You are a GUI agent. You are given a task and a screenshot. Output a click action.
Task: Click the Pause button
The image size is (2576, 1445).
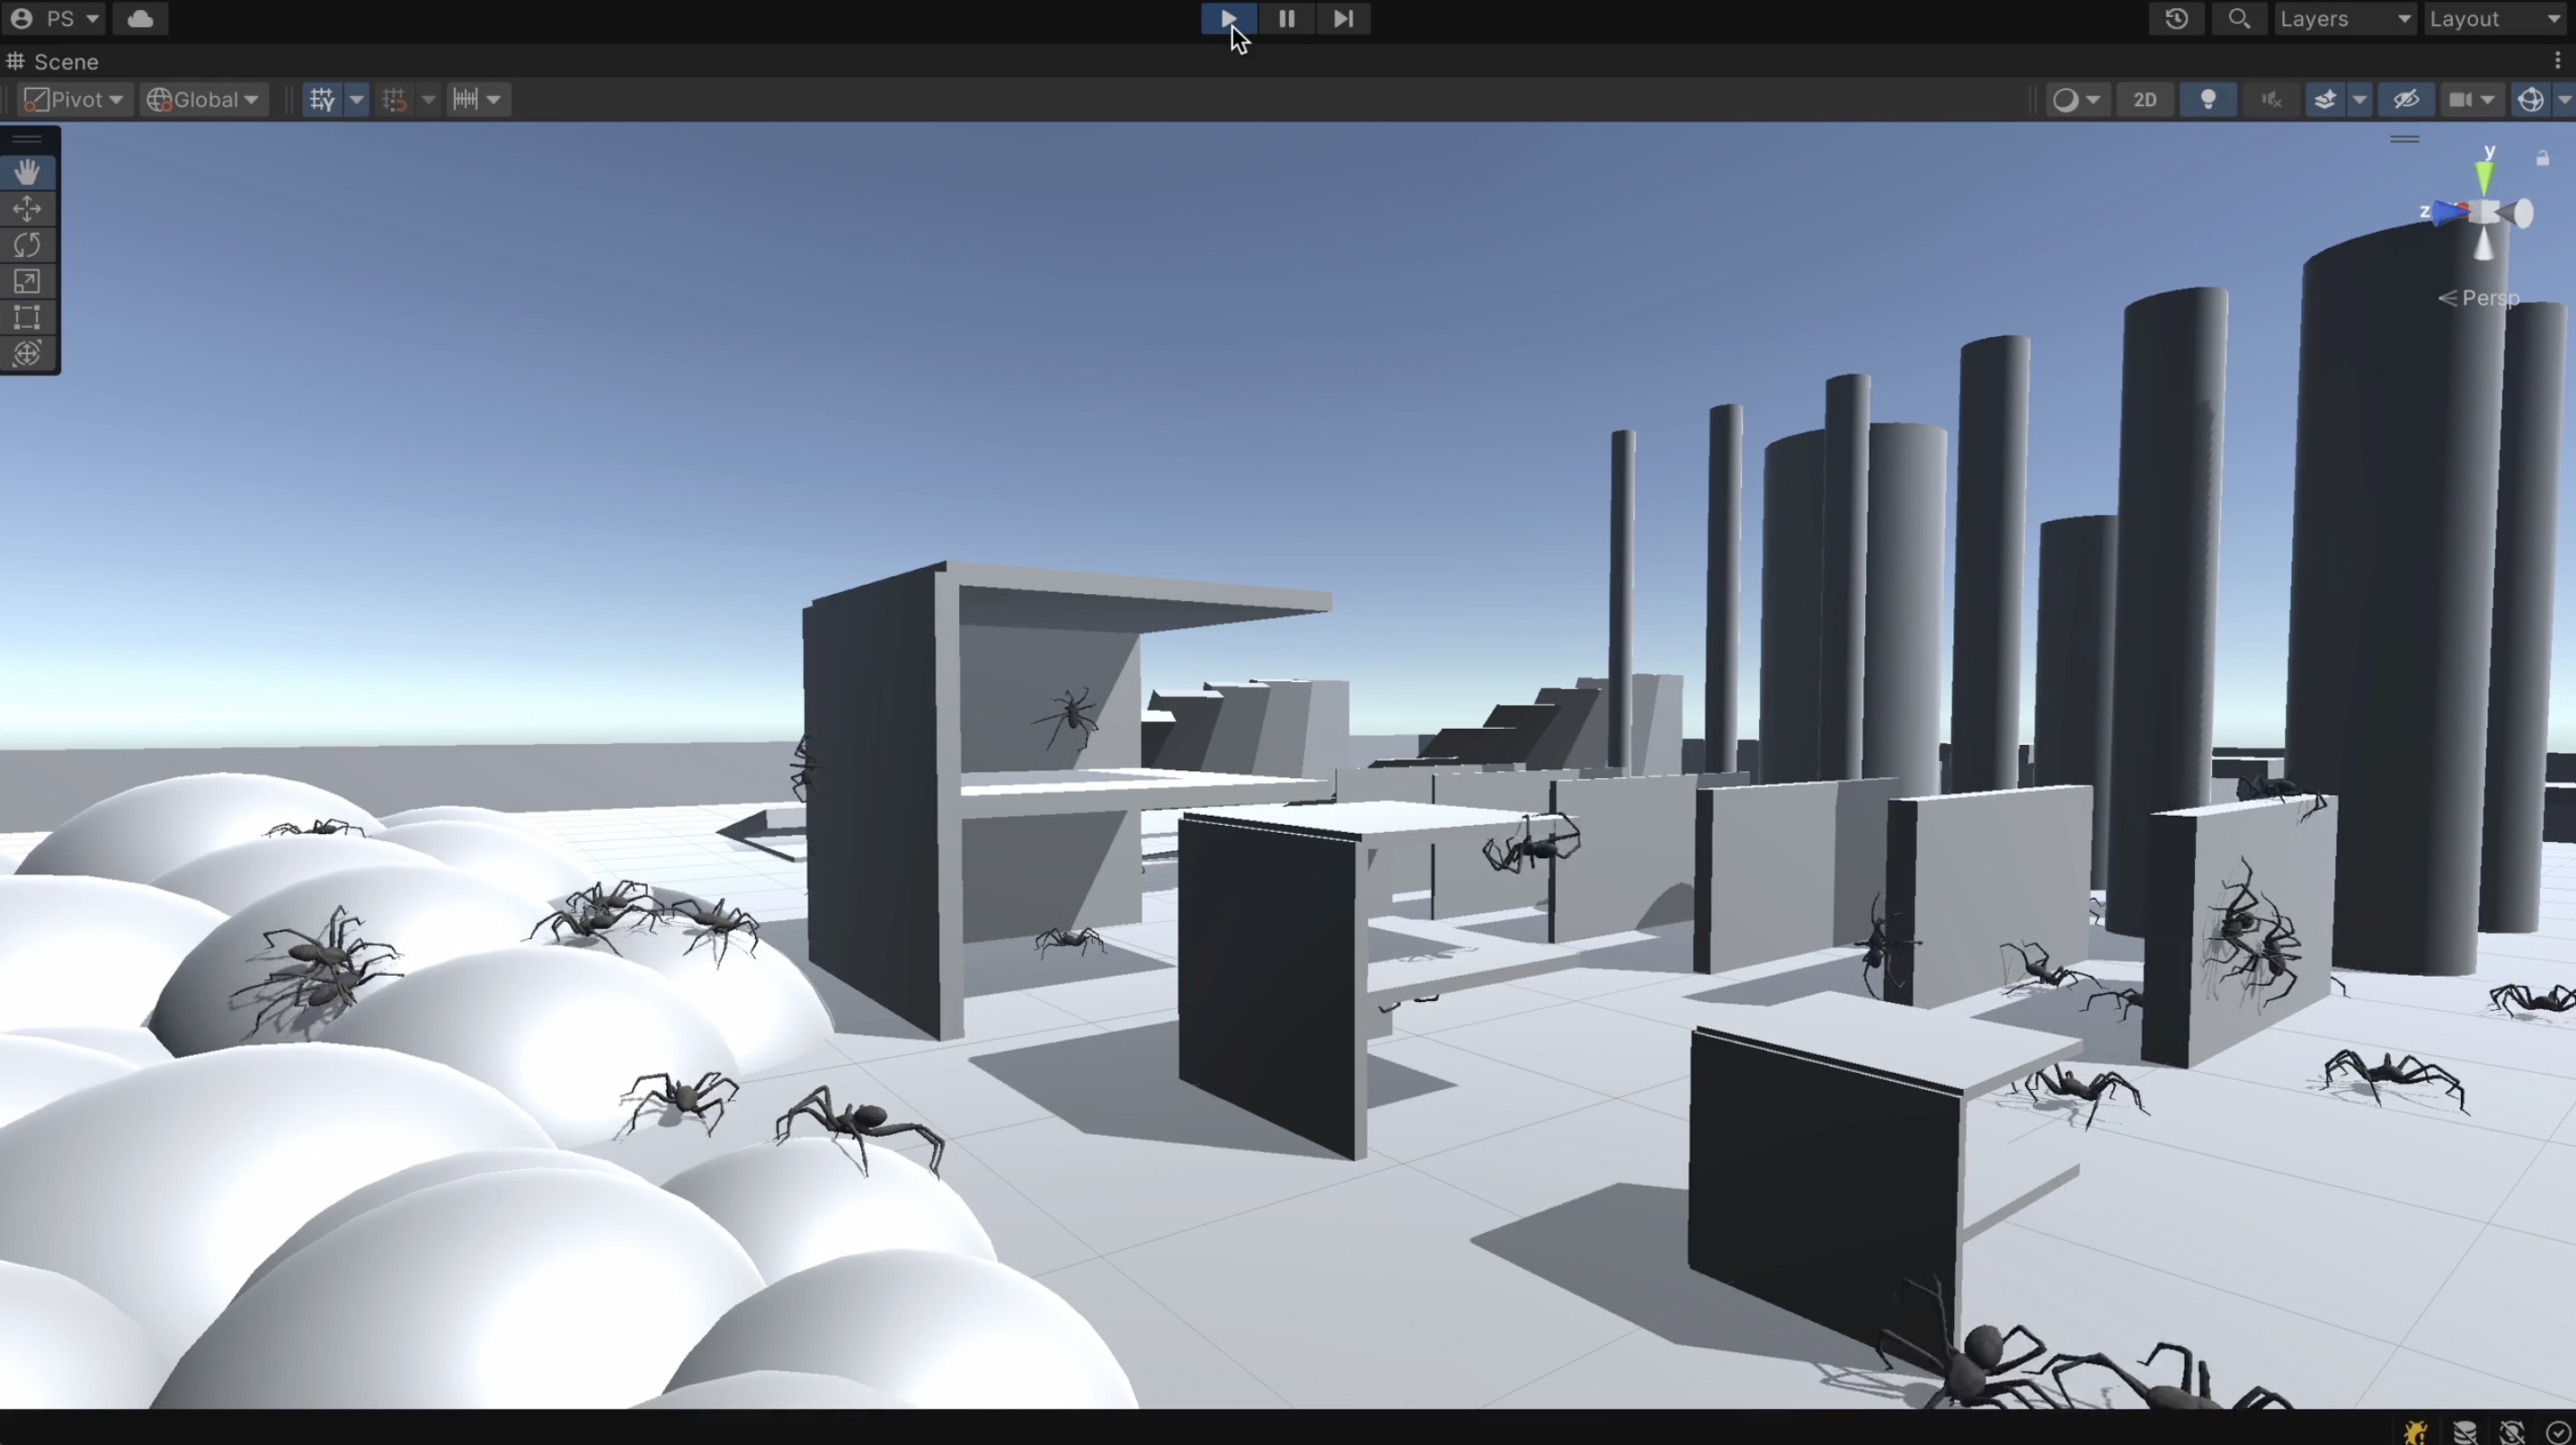click(x=1286, y=18)
